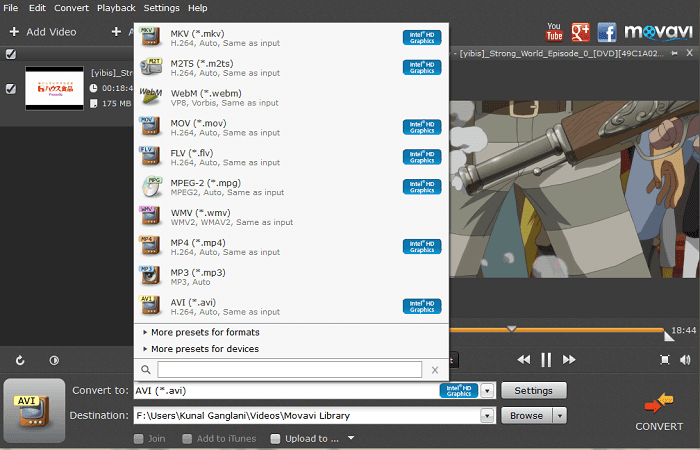Click the MPEG-2 disc icon
This screenshot has width=700, height=450.
(151, 187)
